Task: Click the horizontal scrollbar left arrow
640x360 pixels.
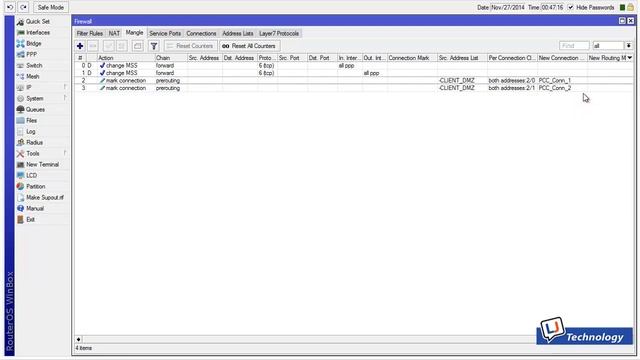Action: pyautogui.click(x=78, y=339)
